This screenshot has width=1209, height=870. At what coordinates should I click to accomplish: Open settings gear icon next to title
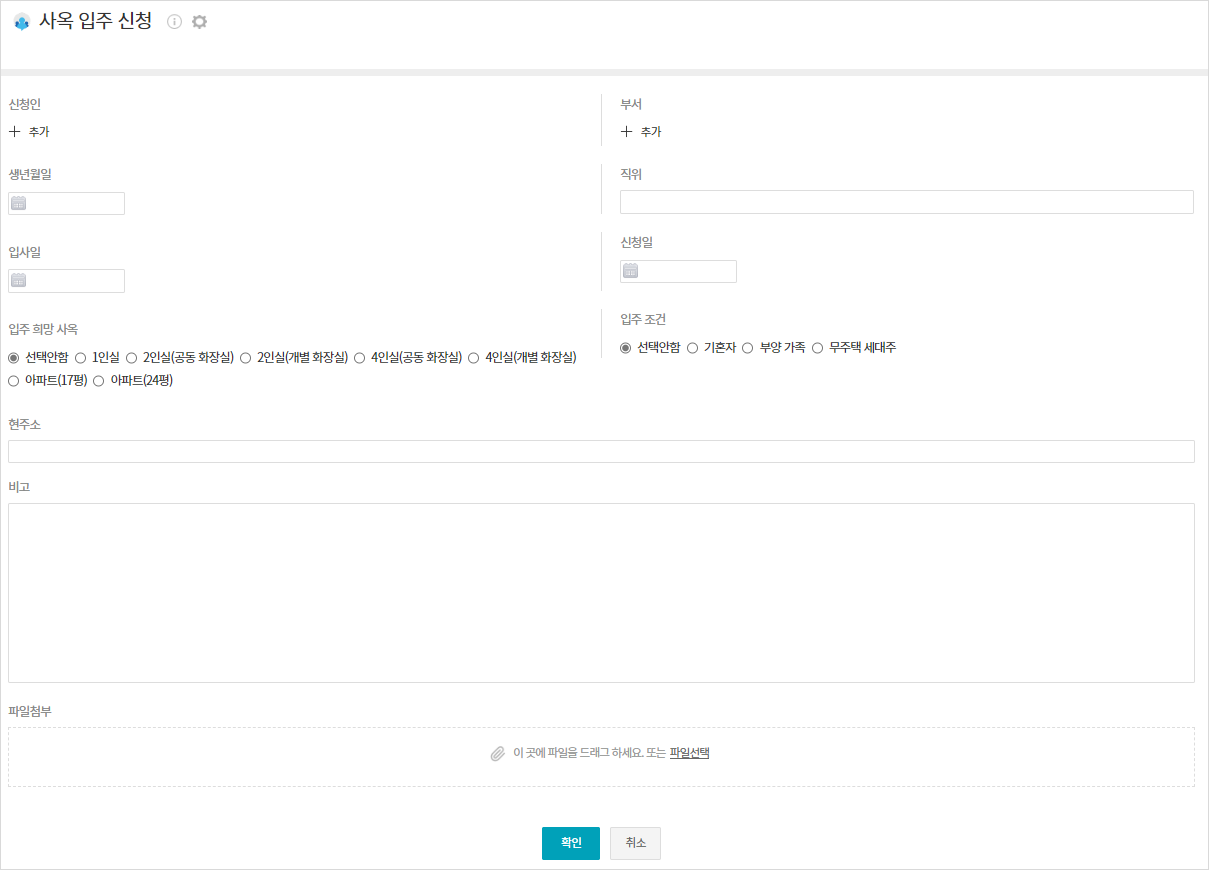point(199,22)
